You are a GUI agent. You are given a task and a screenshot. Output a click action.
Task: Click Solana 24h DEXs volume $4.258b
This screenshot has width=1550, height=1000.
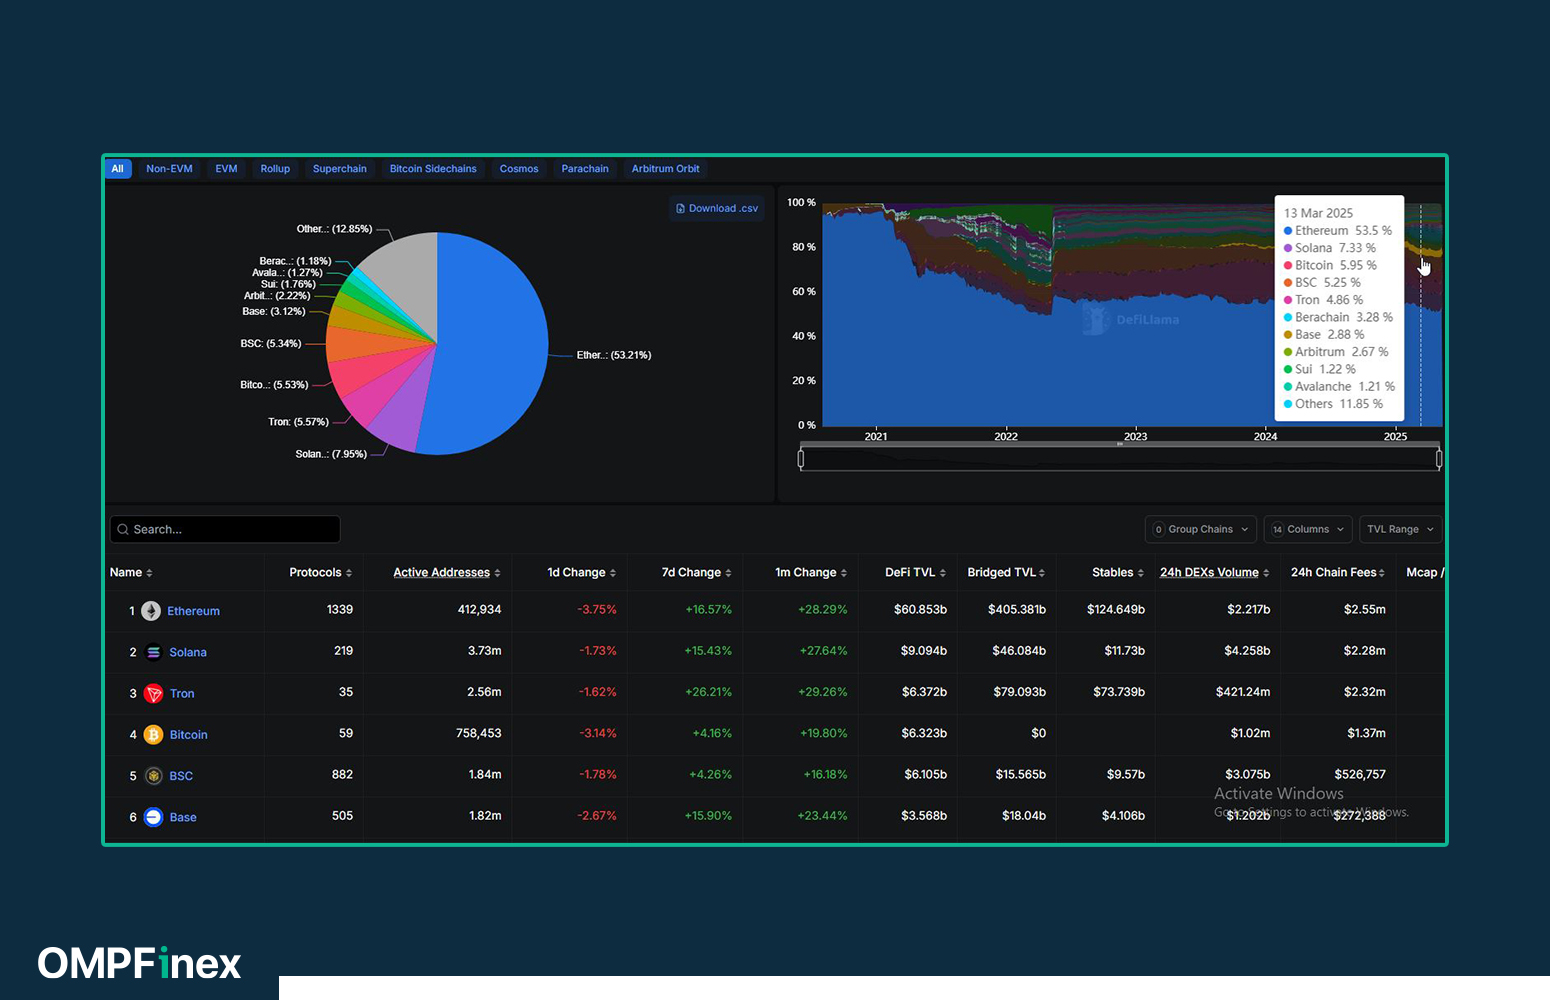(1247, 651)
